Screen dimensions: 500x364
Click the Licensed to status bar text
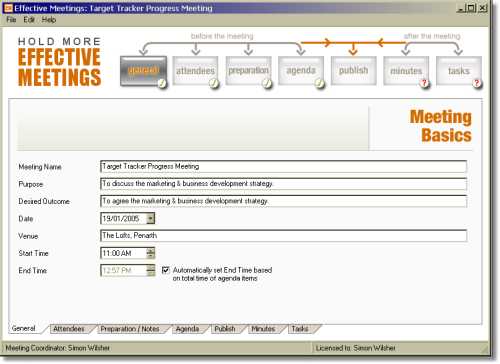tap(356, 348)
